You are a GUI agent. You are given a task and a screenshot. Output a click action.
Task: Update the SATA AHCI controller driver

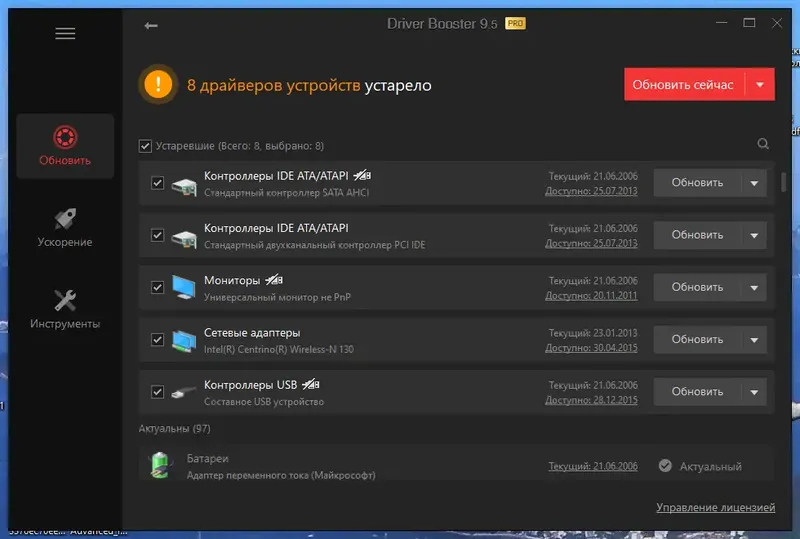pos(697,183)
